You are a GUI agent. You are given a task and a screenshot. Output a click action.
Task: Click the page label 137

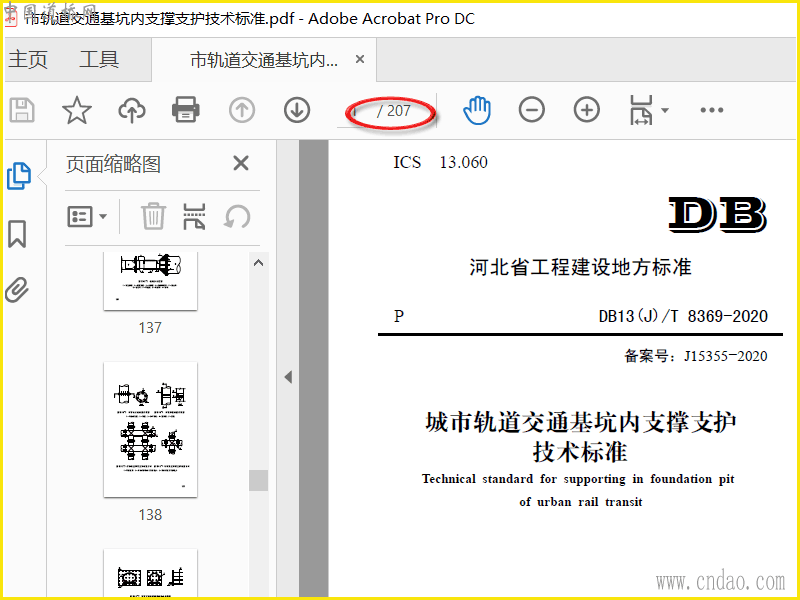pos(150,328)
